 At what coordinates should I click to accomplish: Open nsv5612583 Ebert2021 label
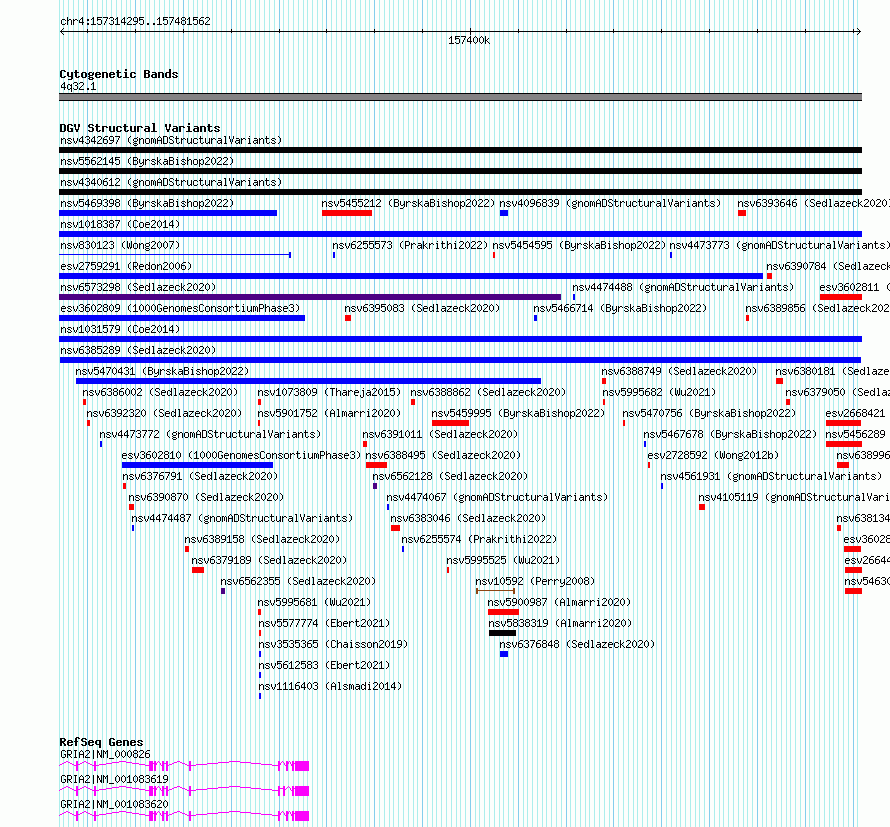click(324, 665)
